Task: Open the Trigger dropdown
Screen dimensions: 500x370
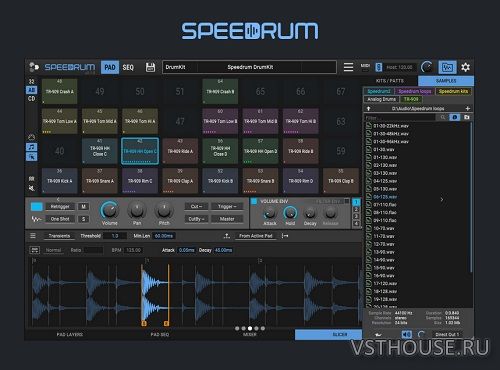Action: coord(227,207)
